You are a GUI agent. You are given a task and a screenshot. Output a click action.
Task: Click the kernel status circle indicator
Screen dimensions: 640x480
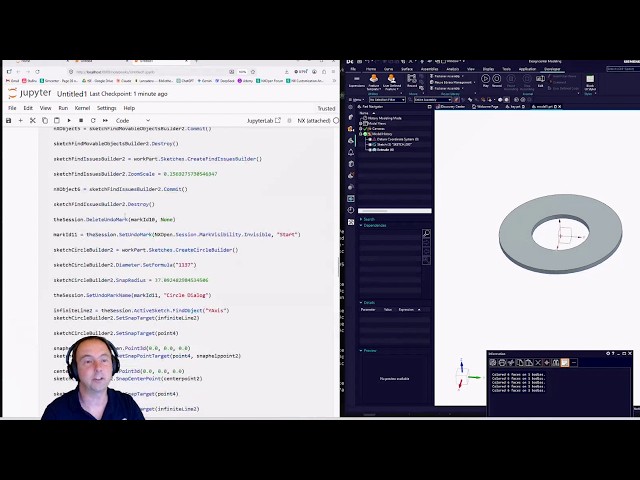[x=336, y=120]
